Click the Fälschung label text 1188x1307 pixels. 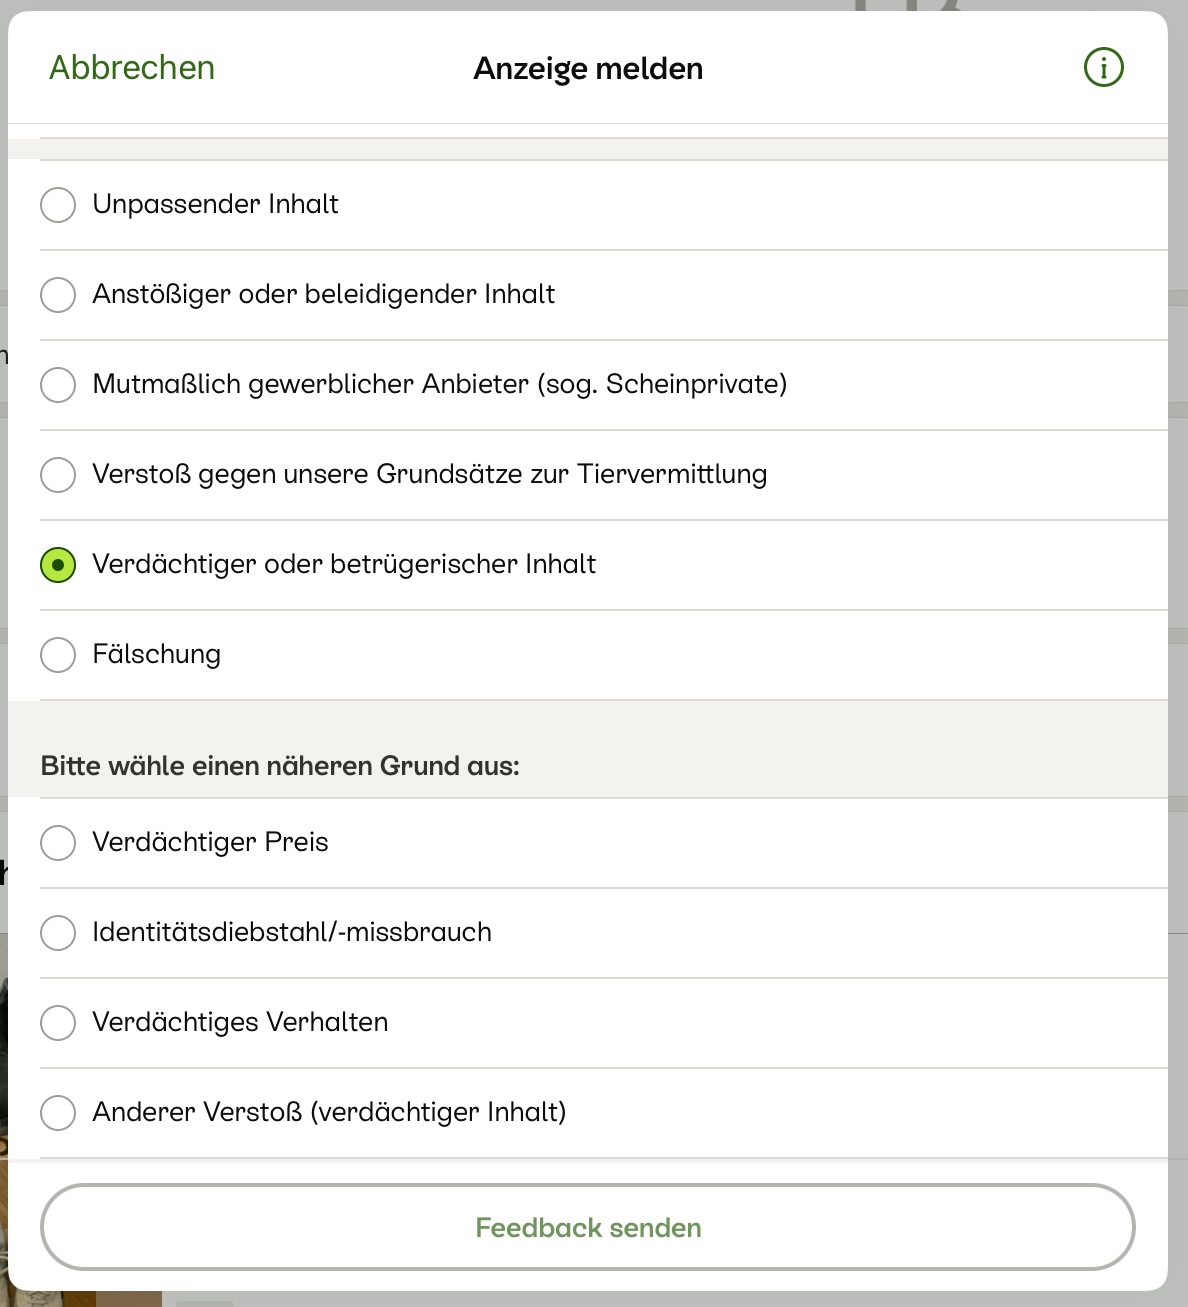pos(157,655)
